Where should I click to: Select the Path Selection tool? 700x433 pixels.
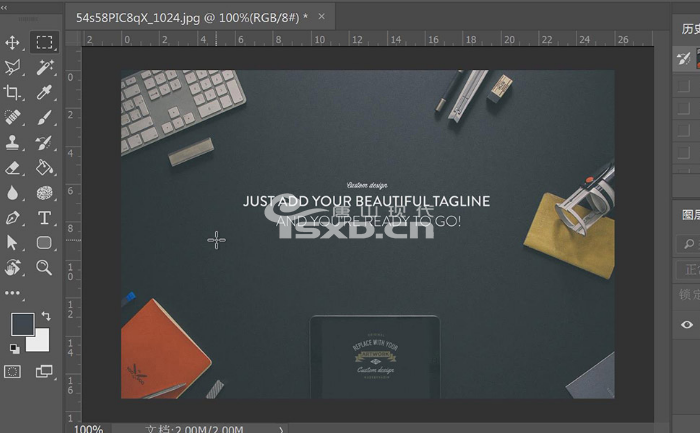point(12,243)
